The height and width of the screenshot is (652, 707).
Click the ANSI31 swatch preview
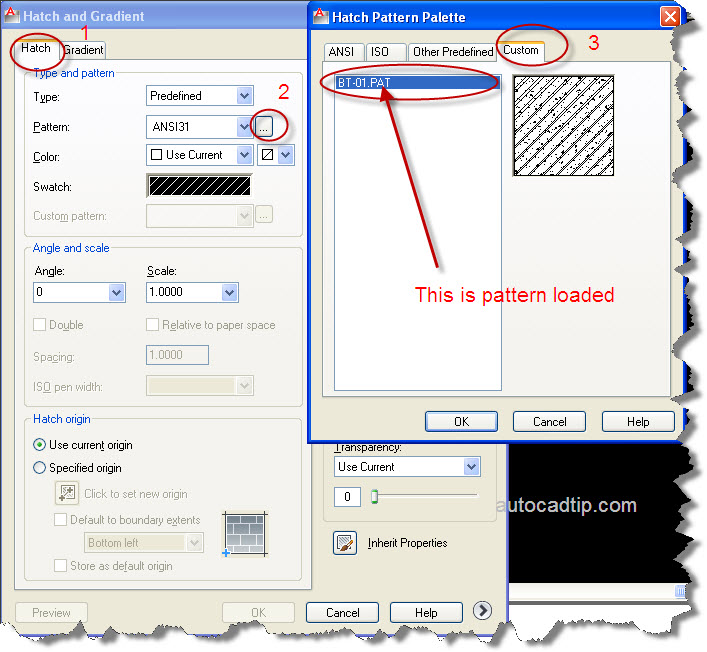point(199,186)
